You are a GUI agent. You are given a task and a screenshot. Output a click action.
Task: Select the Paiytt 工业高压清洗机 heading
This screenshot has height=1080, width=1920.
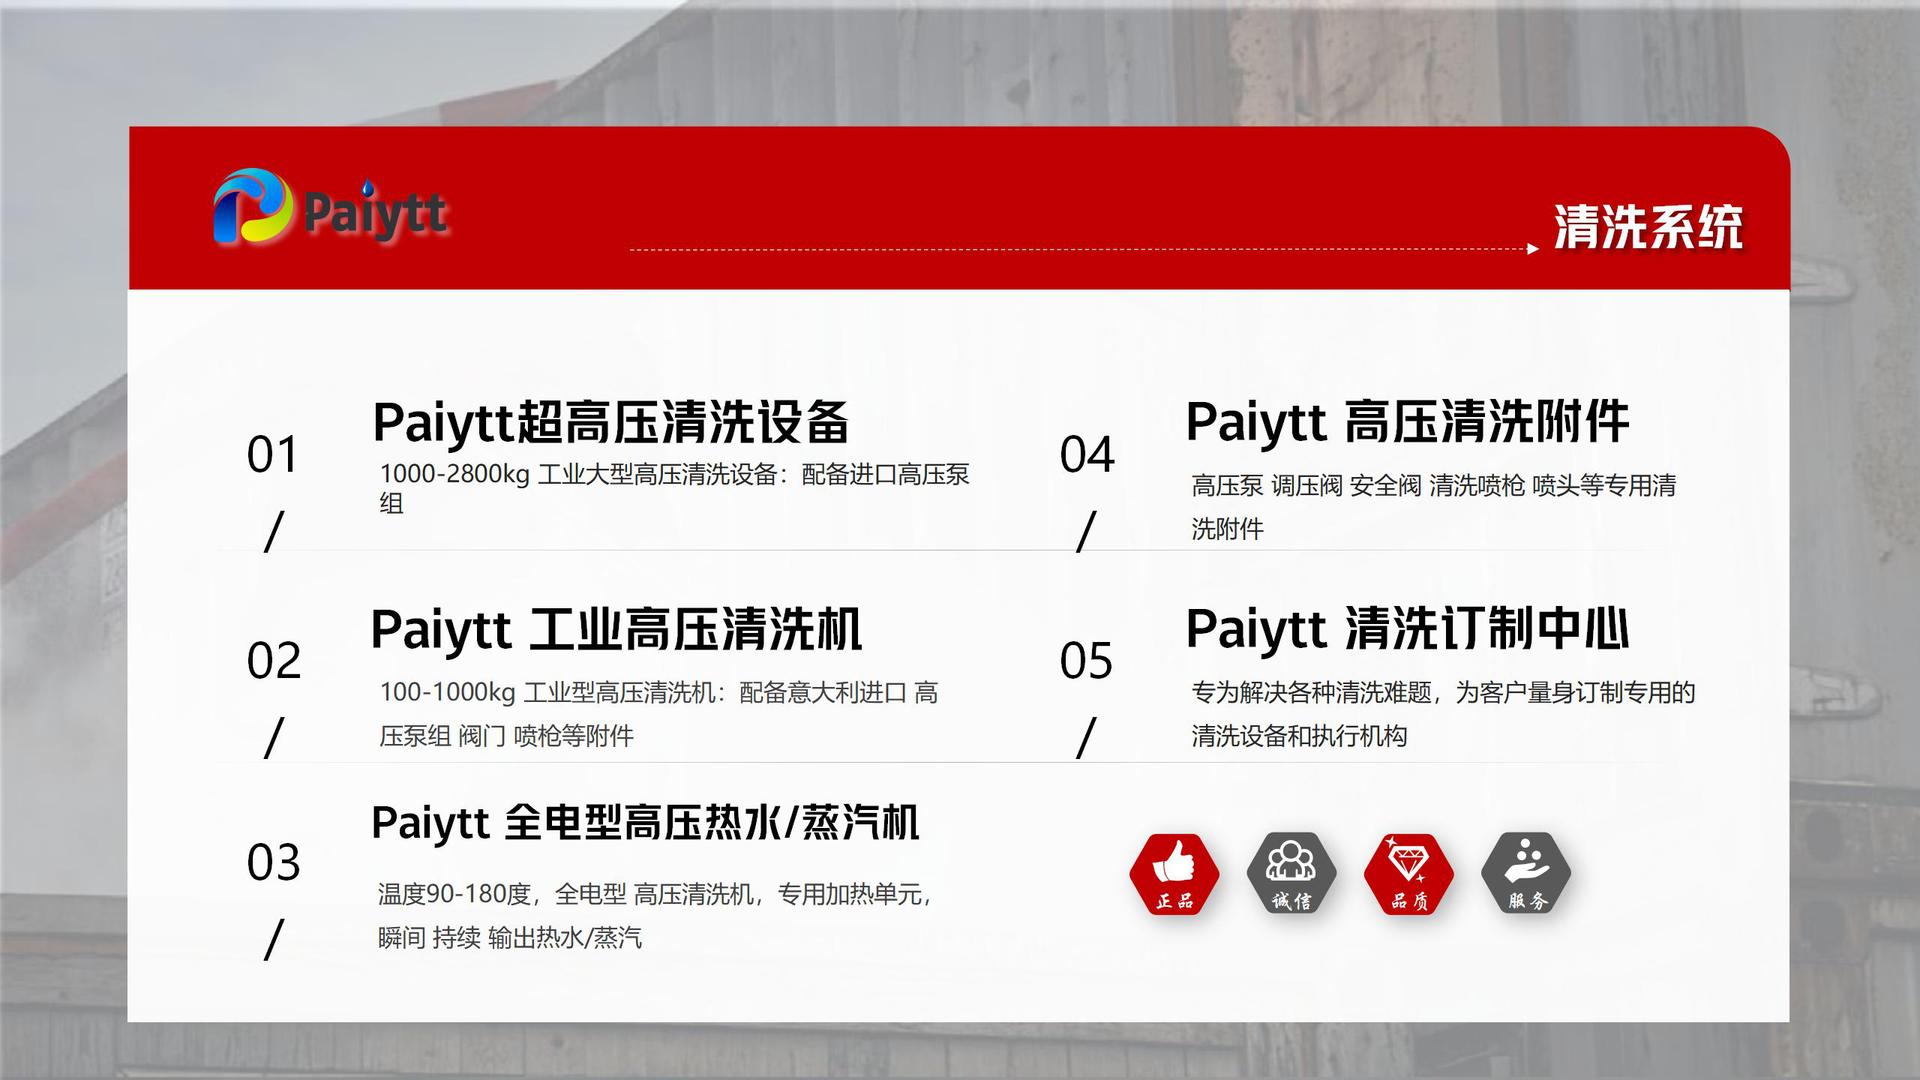pyautogui.click(x=616, y=630)
